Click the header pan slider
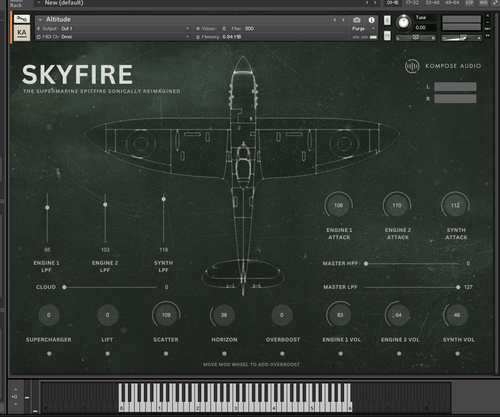 point(415,38)
